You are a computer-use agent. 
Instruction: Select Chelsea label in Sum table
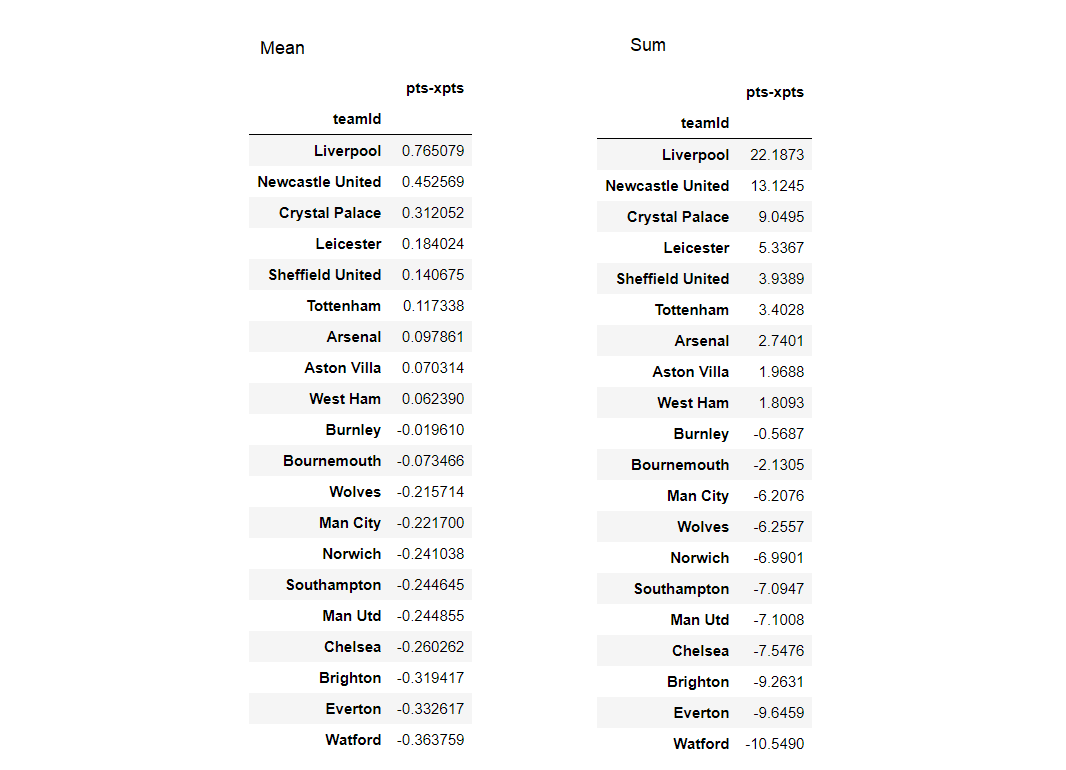(x=700, y=651)
